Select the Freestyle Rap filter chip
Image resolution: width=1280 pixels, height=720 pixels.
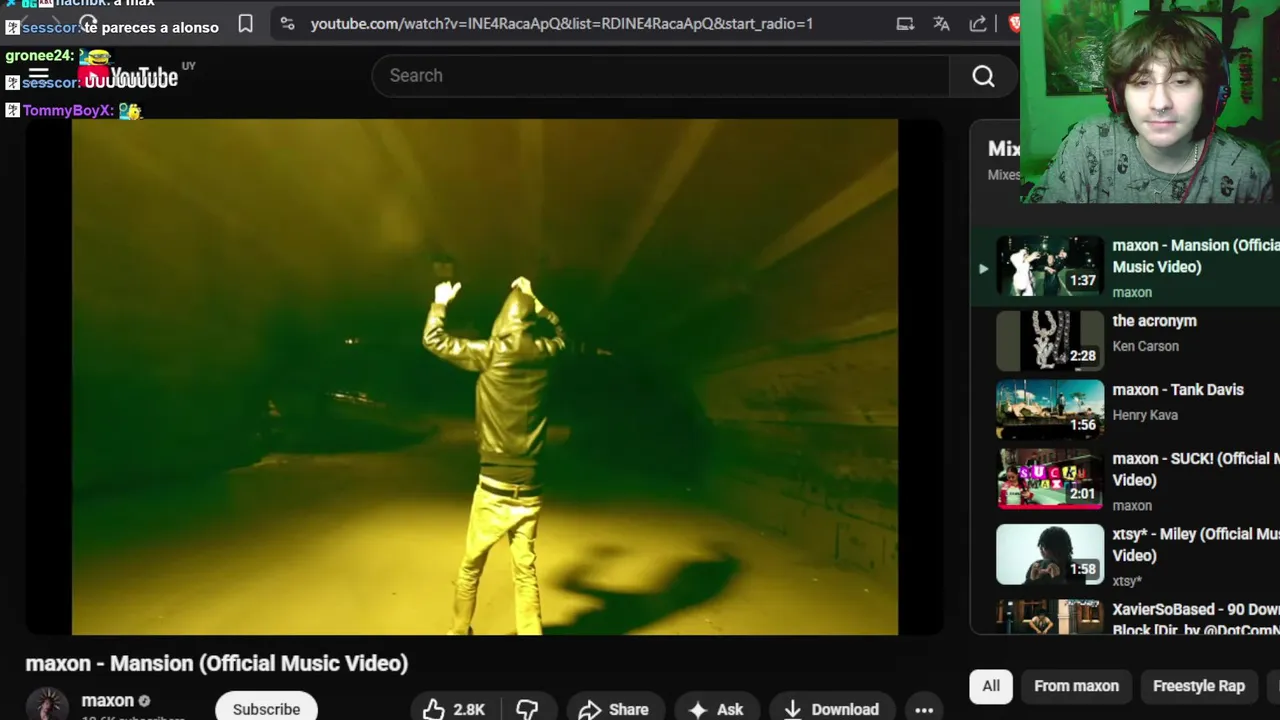(x=1198, y=686)
